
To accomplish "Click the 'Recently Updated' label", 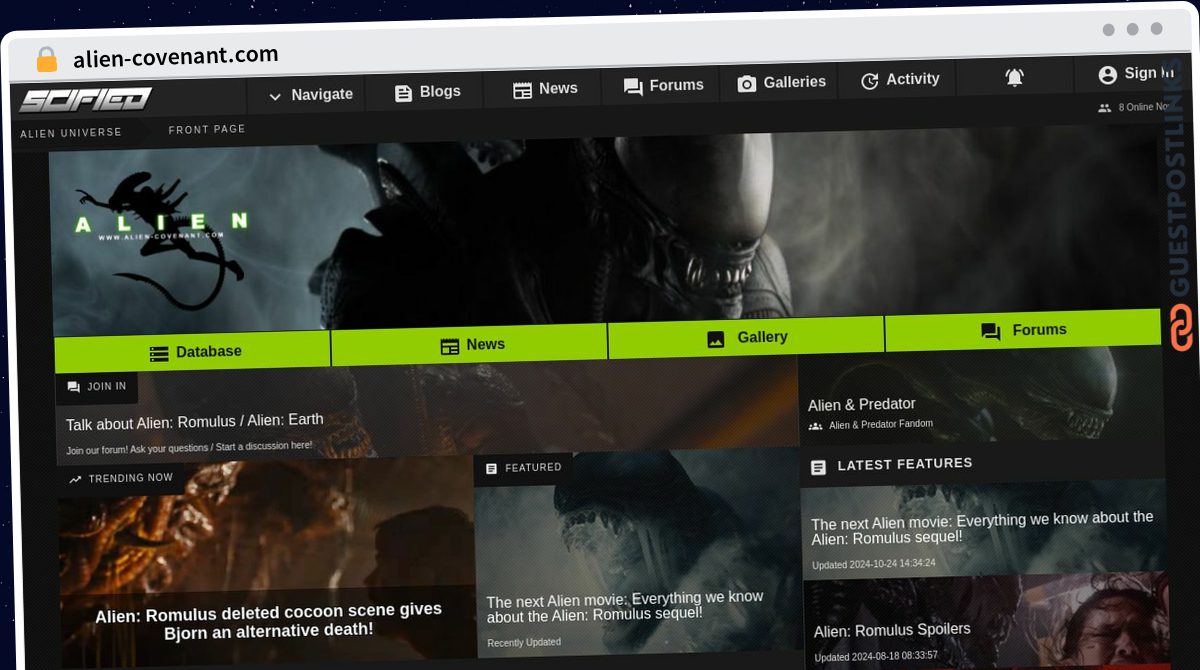I will (524, 642).
